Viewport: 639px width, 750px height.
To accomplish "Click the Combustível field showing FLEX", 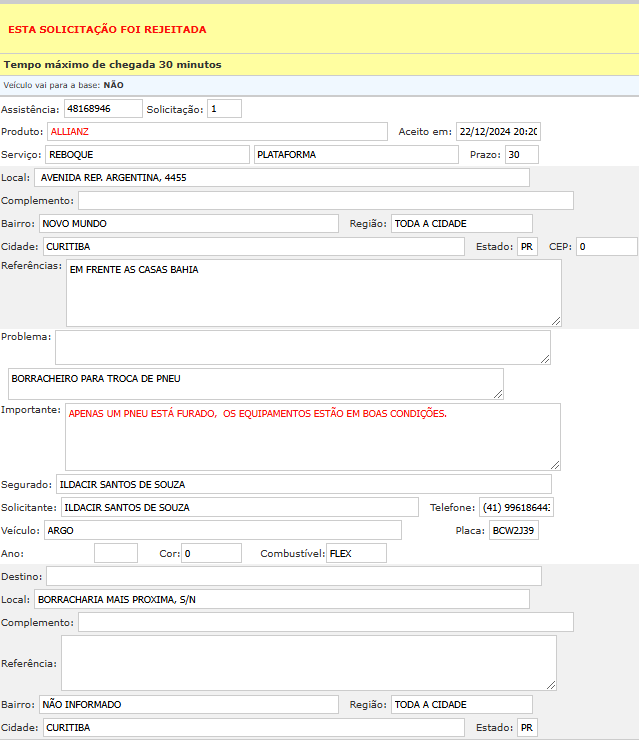I will click(356, 553).
